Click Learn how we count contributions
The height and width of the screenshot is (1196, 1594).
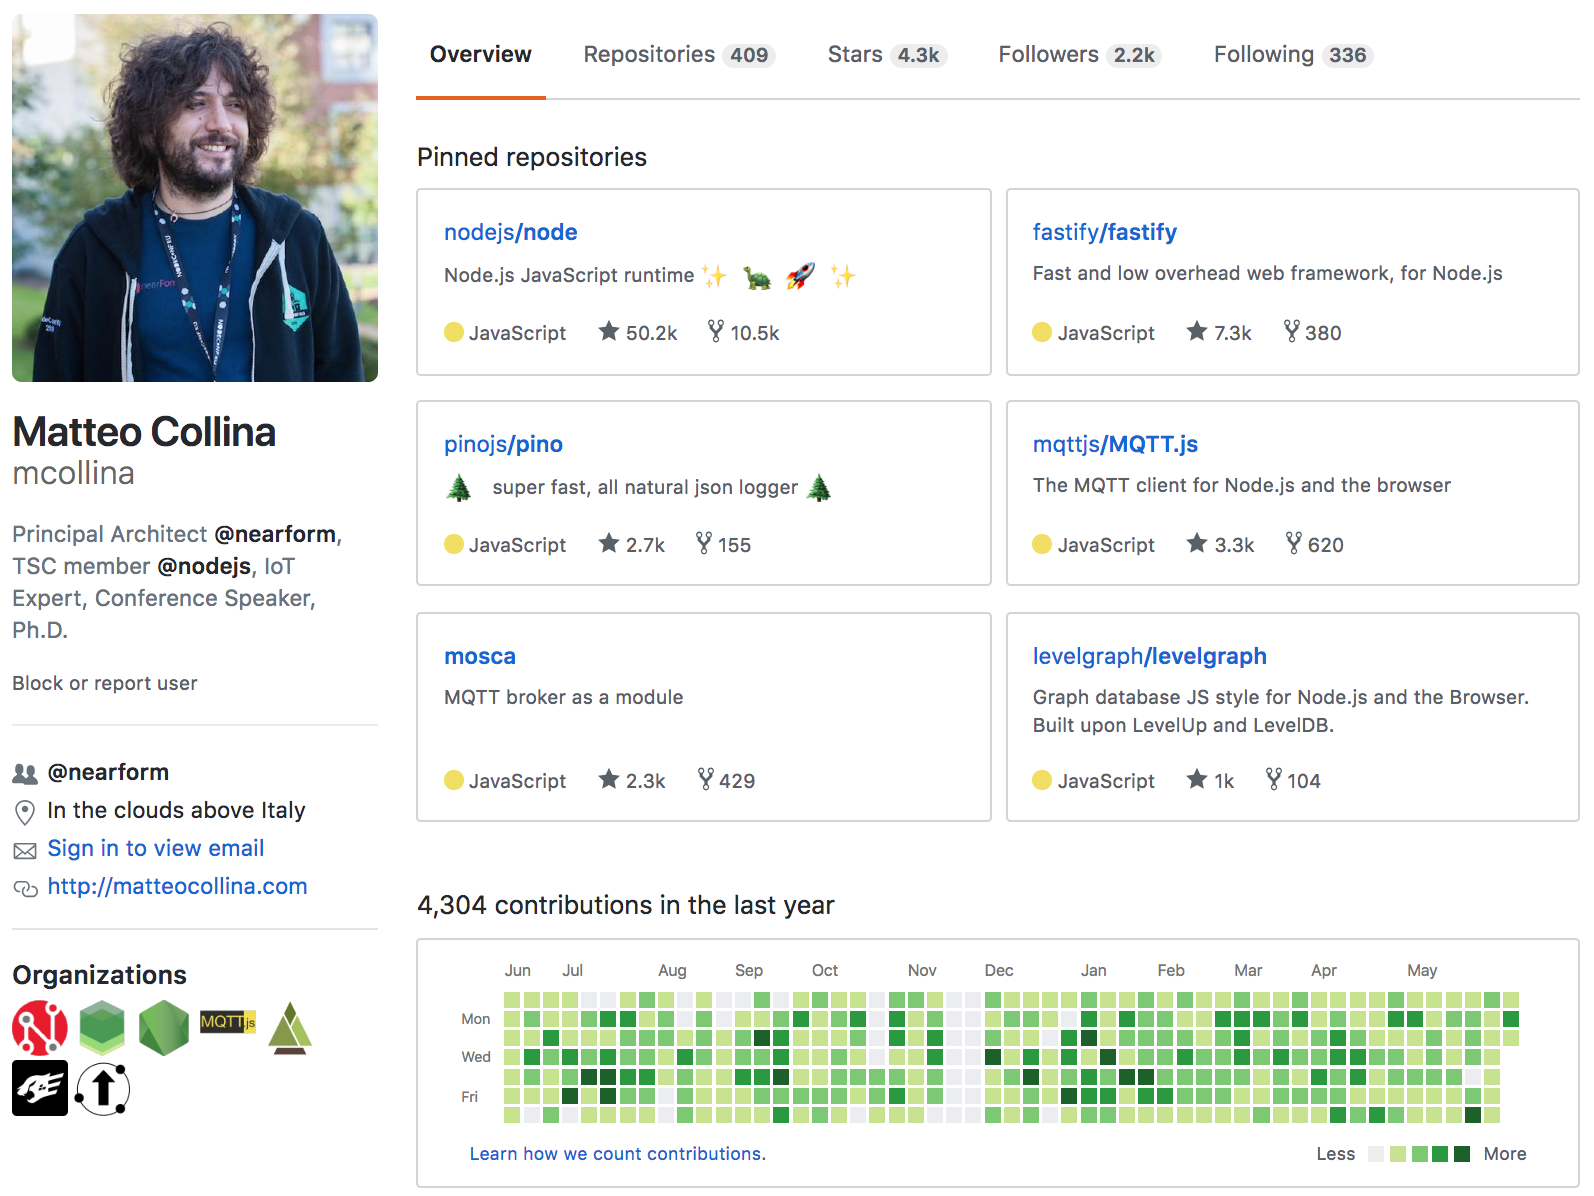coord(618,1153)
